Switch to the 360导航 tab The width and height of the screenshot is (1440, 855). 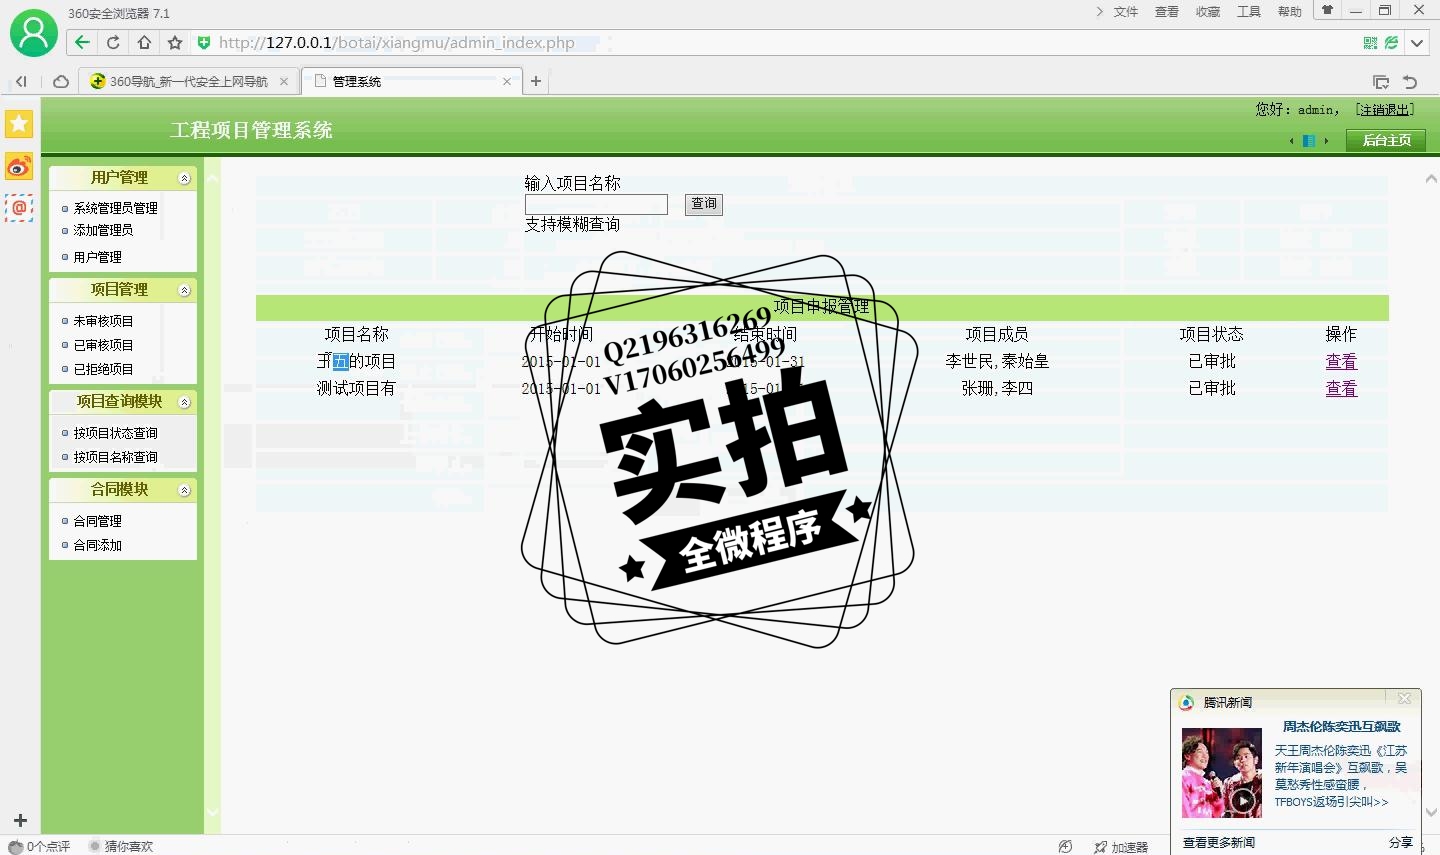[188, 82]
